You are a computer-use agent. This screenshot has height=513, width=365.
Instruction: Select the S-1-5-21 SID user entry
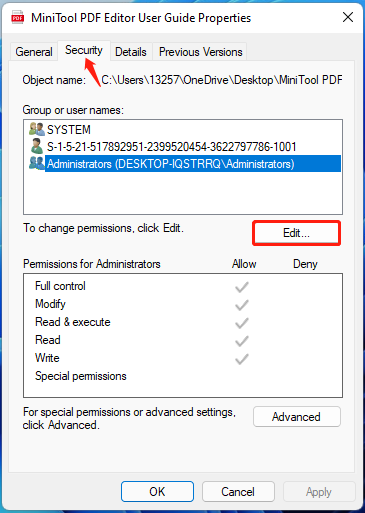point(172,147)
